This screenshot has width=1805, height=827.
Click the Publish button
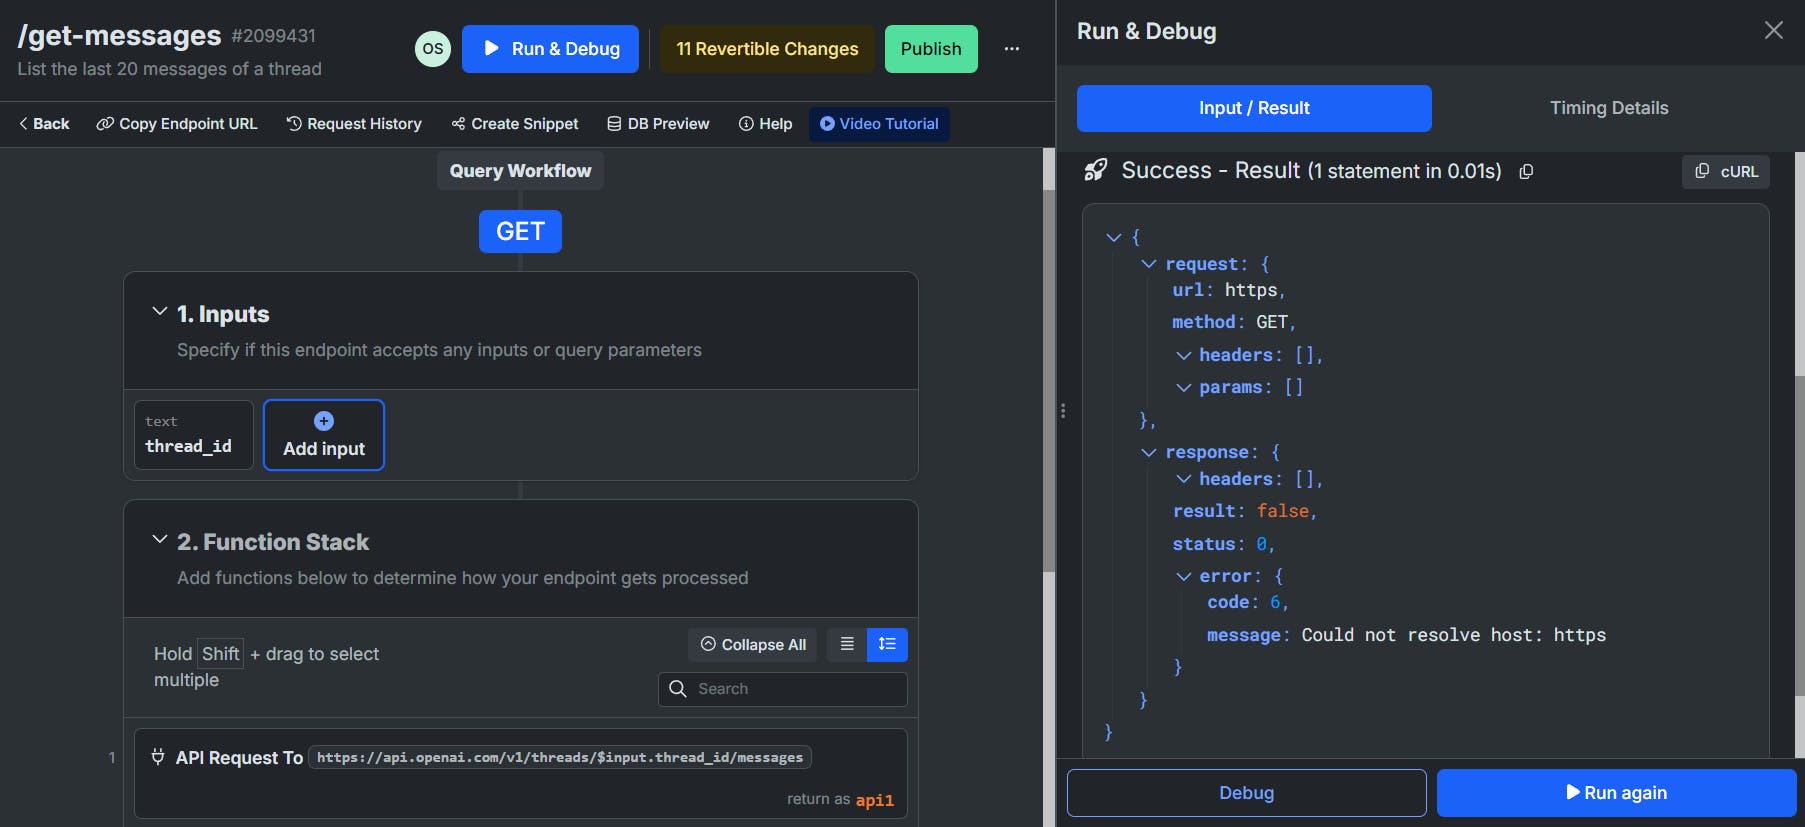click(930, 49)
